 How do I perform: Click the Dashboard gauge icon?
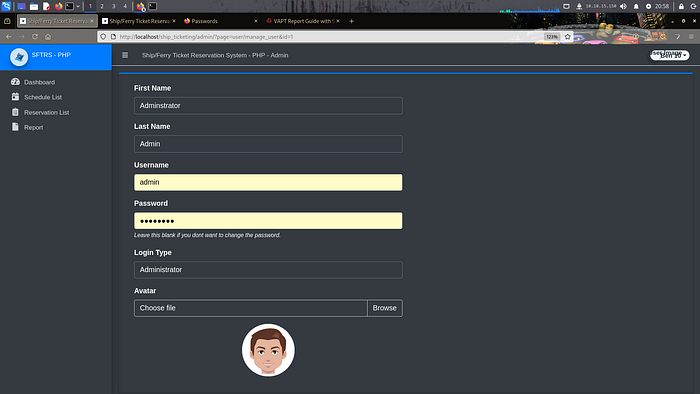pyautogui.click(x=15, y=82)
